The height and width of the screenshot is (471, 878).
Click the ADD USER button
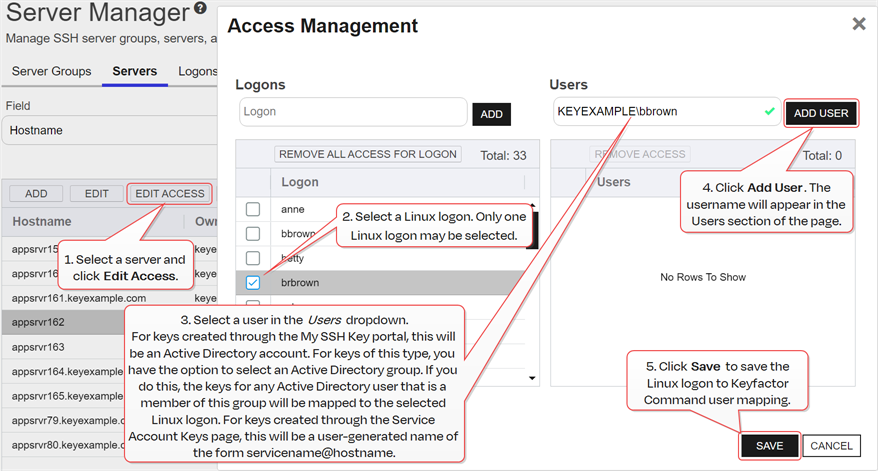tap(820, 113)
